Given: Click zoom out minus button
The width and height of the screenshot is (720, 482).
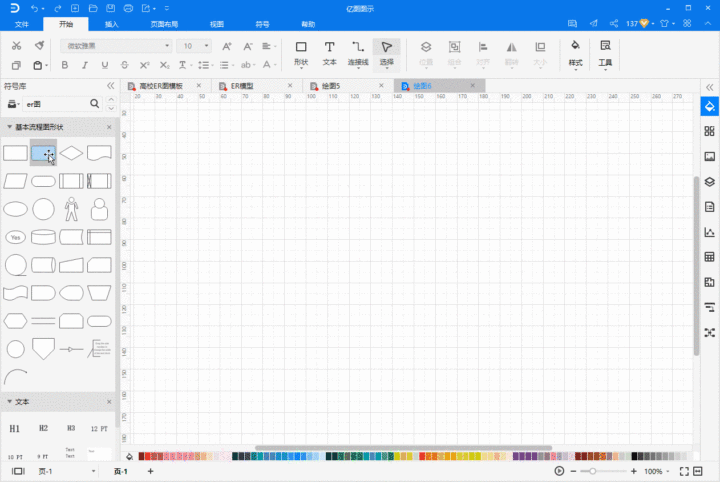Looking at the screenshot, I should (x=573, y=471).
